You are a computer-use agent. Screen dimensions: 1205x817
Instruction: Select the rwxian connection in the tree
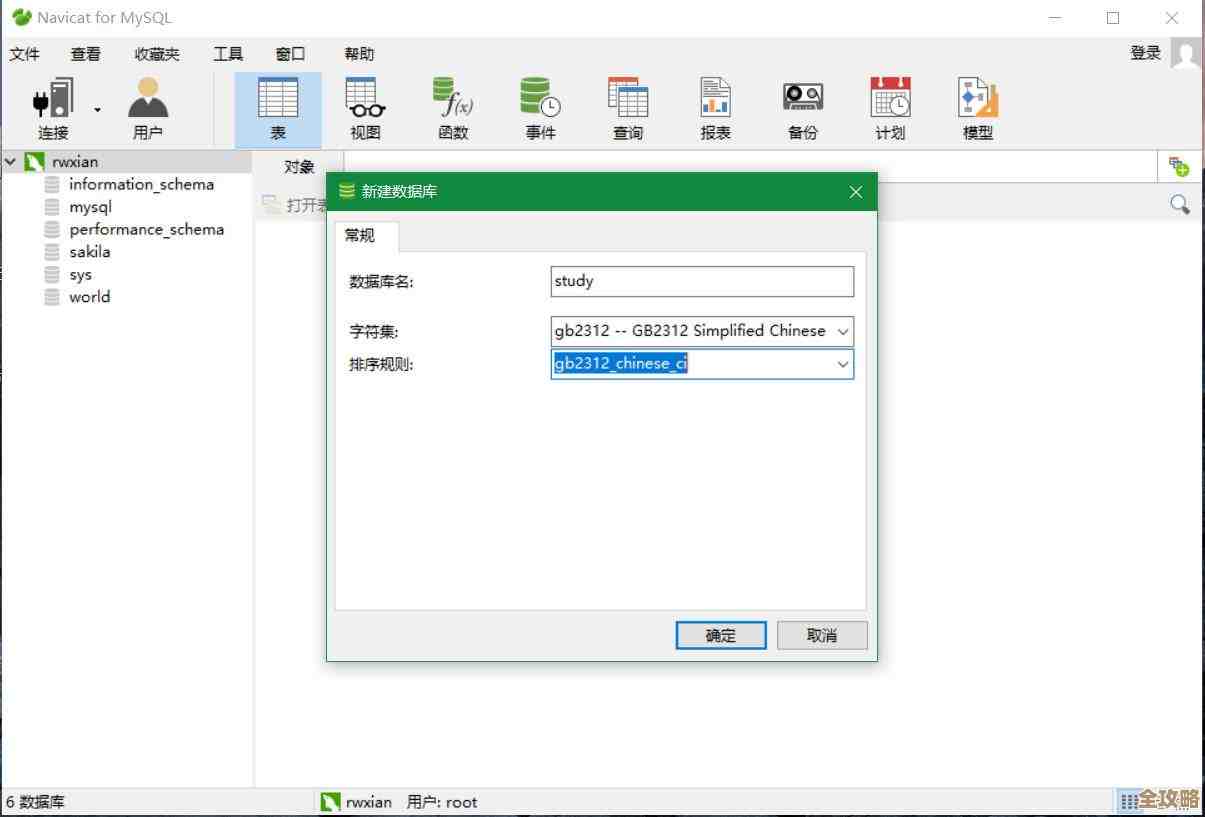click(75, 161)
